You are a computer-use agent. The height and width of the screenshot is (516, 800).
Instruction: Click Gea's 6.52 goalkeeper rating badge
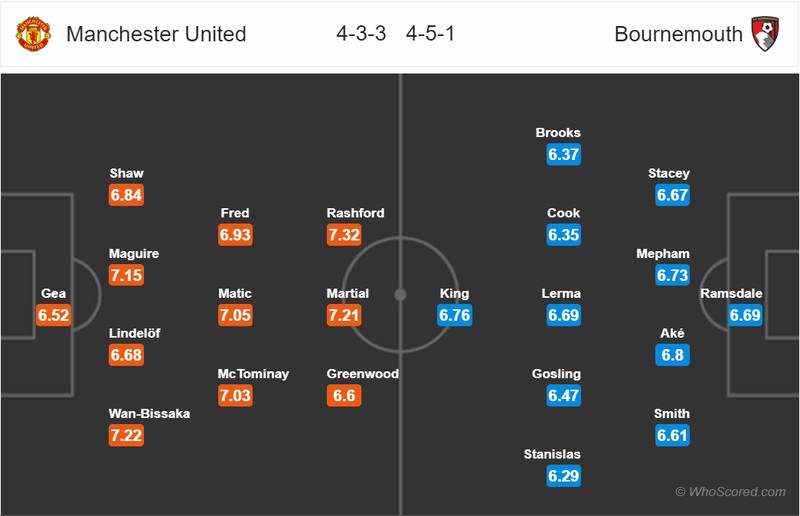coord(54,315)
